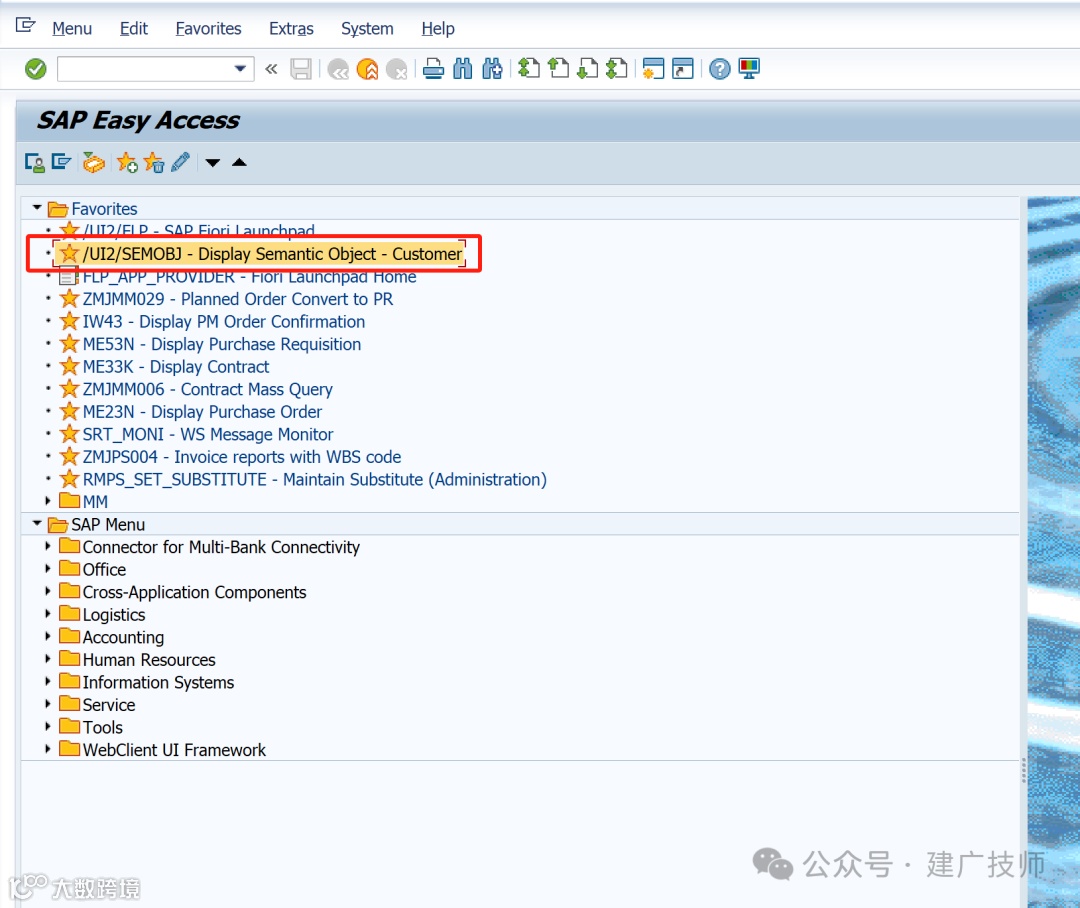Click the Change Favorites pencil icon
Viewport: 1080px width, 908px height.
[180, 163]
